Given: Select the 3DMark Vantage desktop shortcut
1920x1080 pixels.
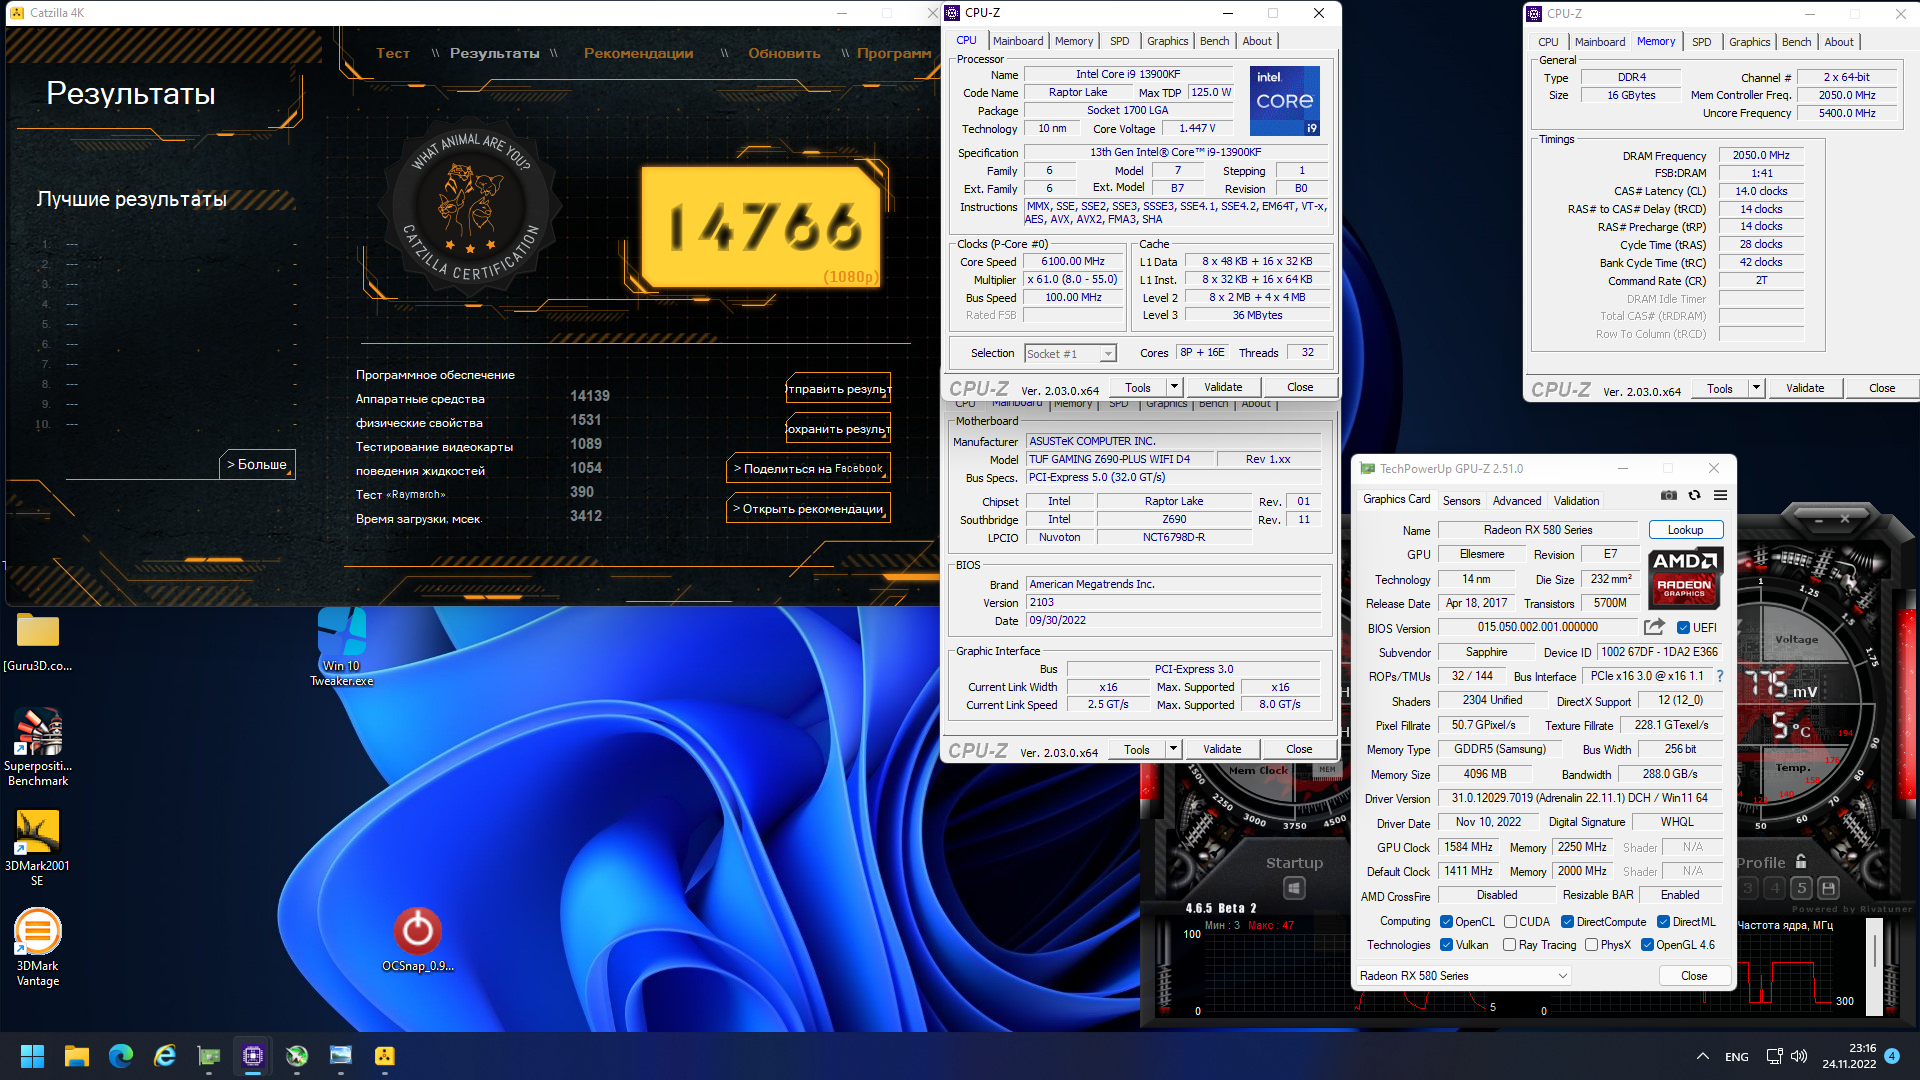Looking at the screenshot, I should pos(38,947).
